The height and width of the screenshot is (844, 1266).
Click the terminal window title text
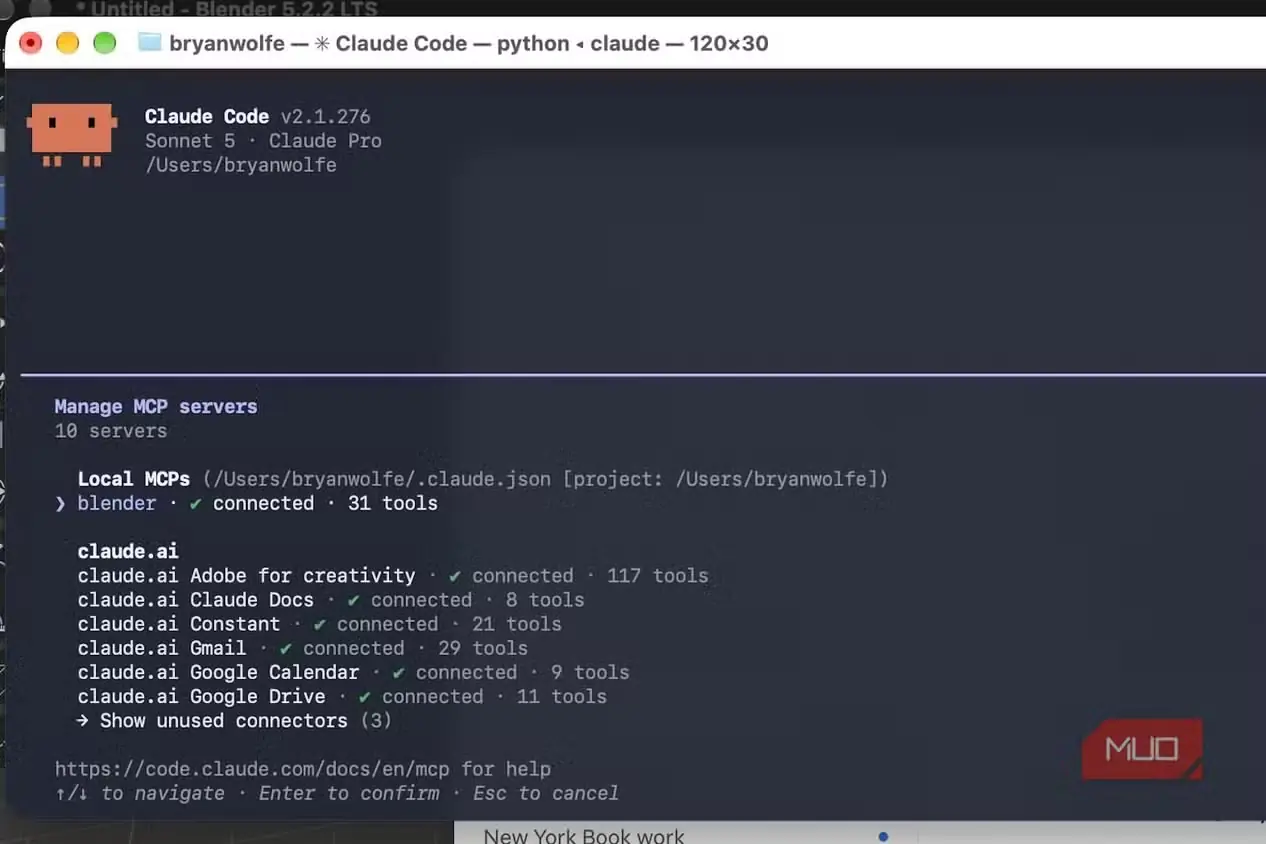coord(469,43)
